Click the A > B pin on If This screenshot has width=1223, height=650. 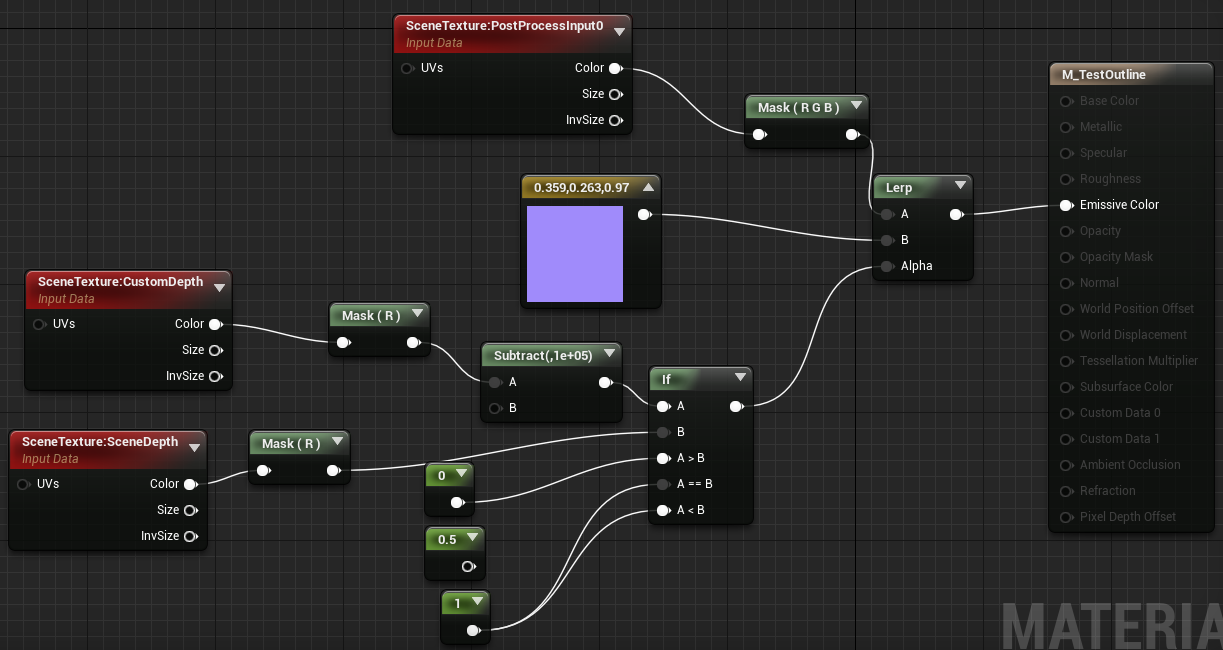click(663, 458)
